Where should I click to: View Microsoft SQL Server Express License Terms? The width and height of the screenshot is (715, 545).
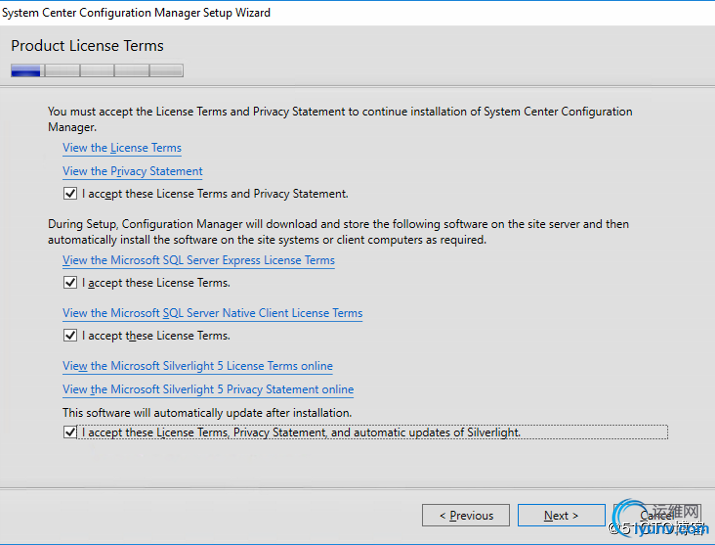pyautogui.click(x=198, y=260)
